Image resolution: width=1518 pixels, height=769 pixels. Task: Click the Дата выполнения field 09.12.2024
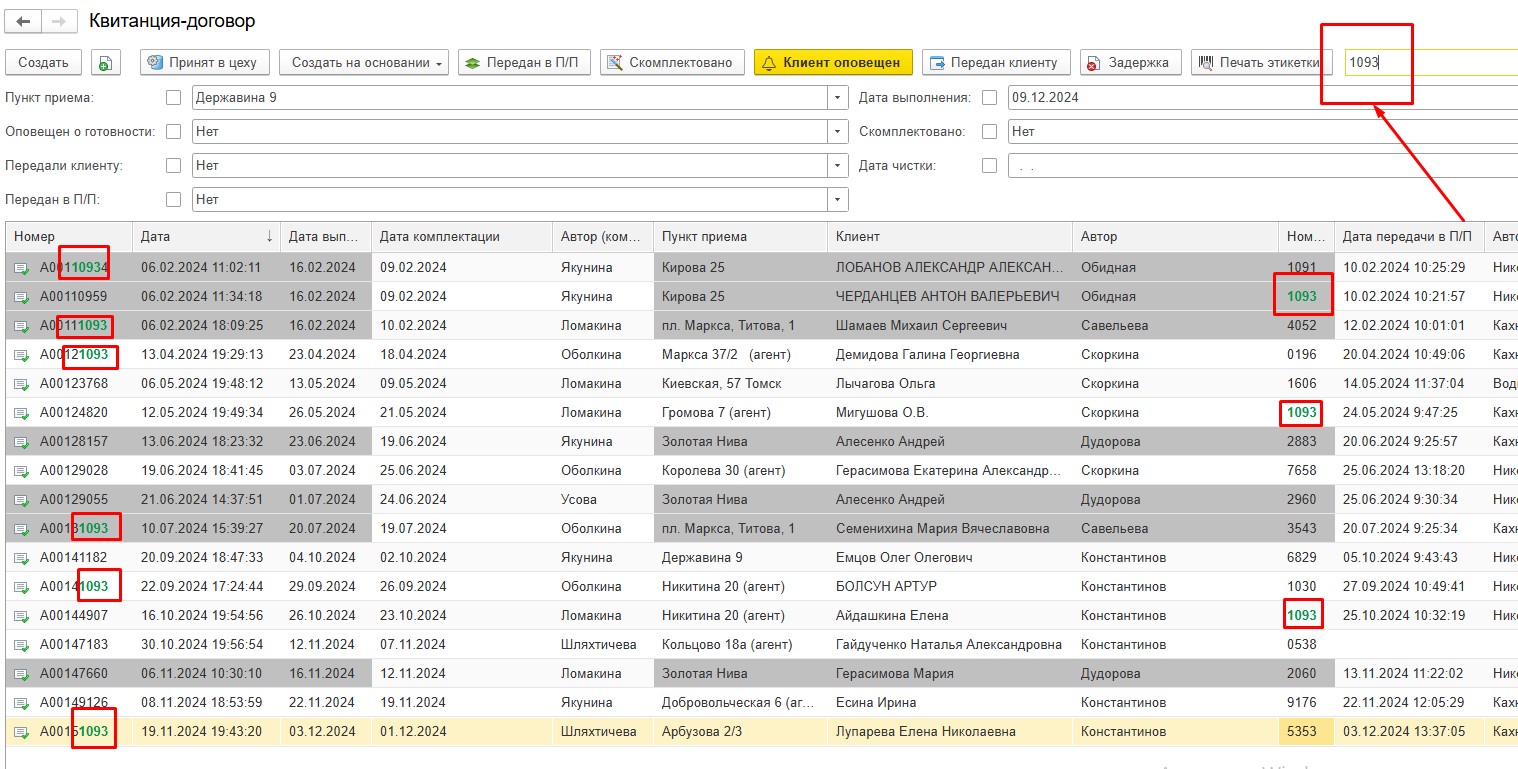coord(1262,98)
